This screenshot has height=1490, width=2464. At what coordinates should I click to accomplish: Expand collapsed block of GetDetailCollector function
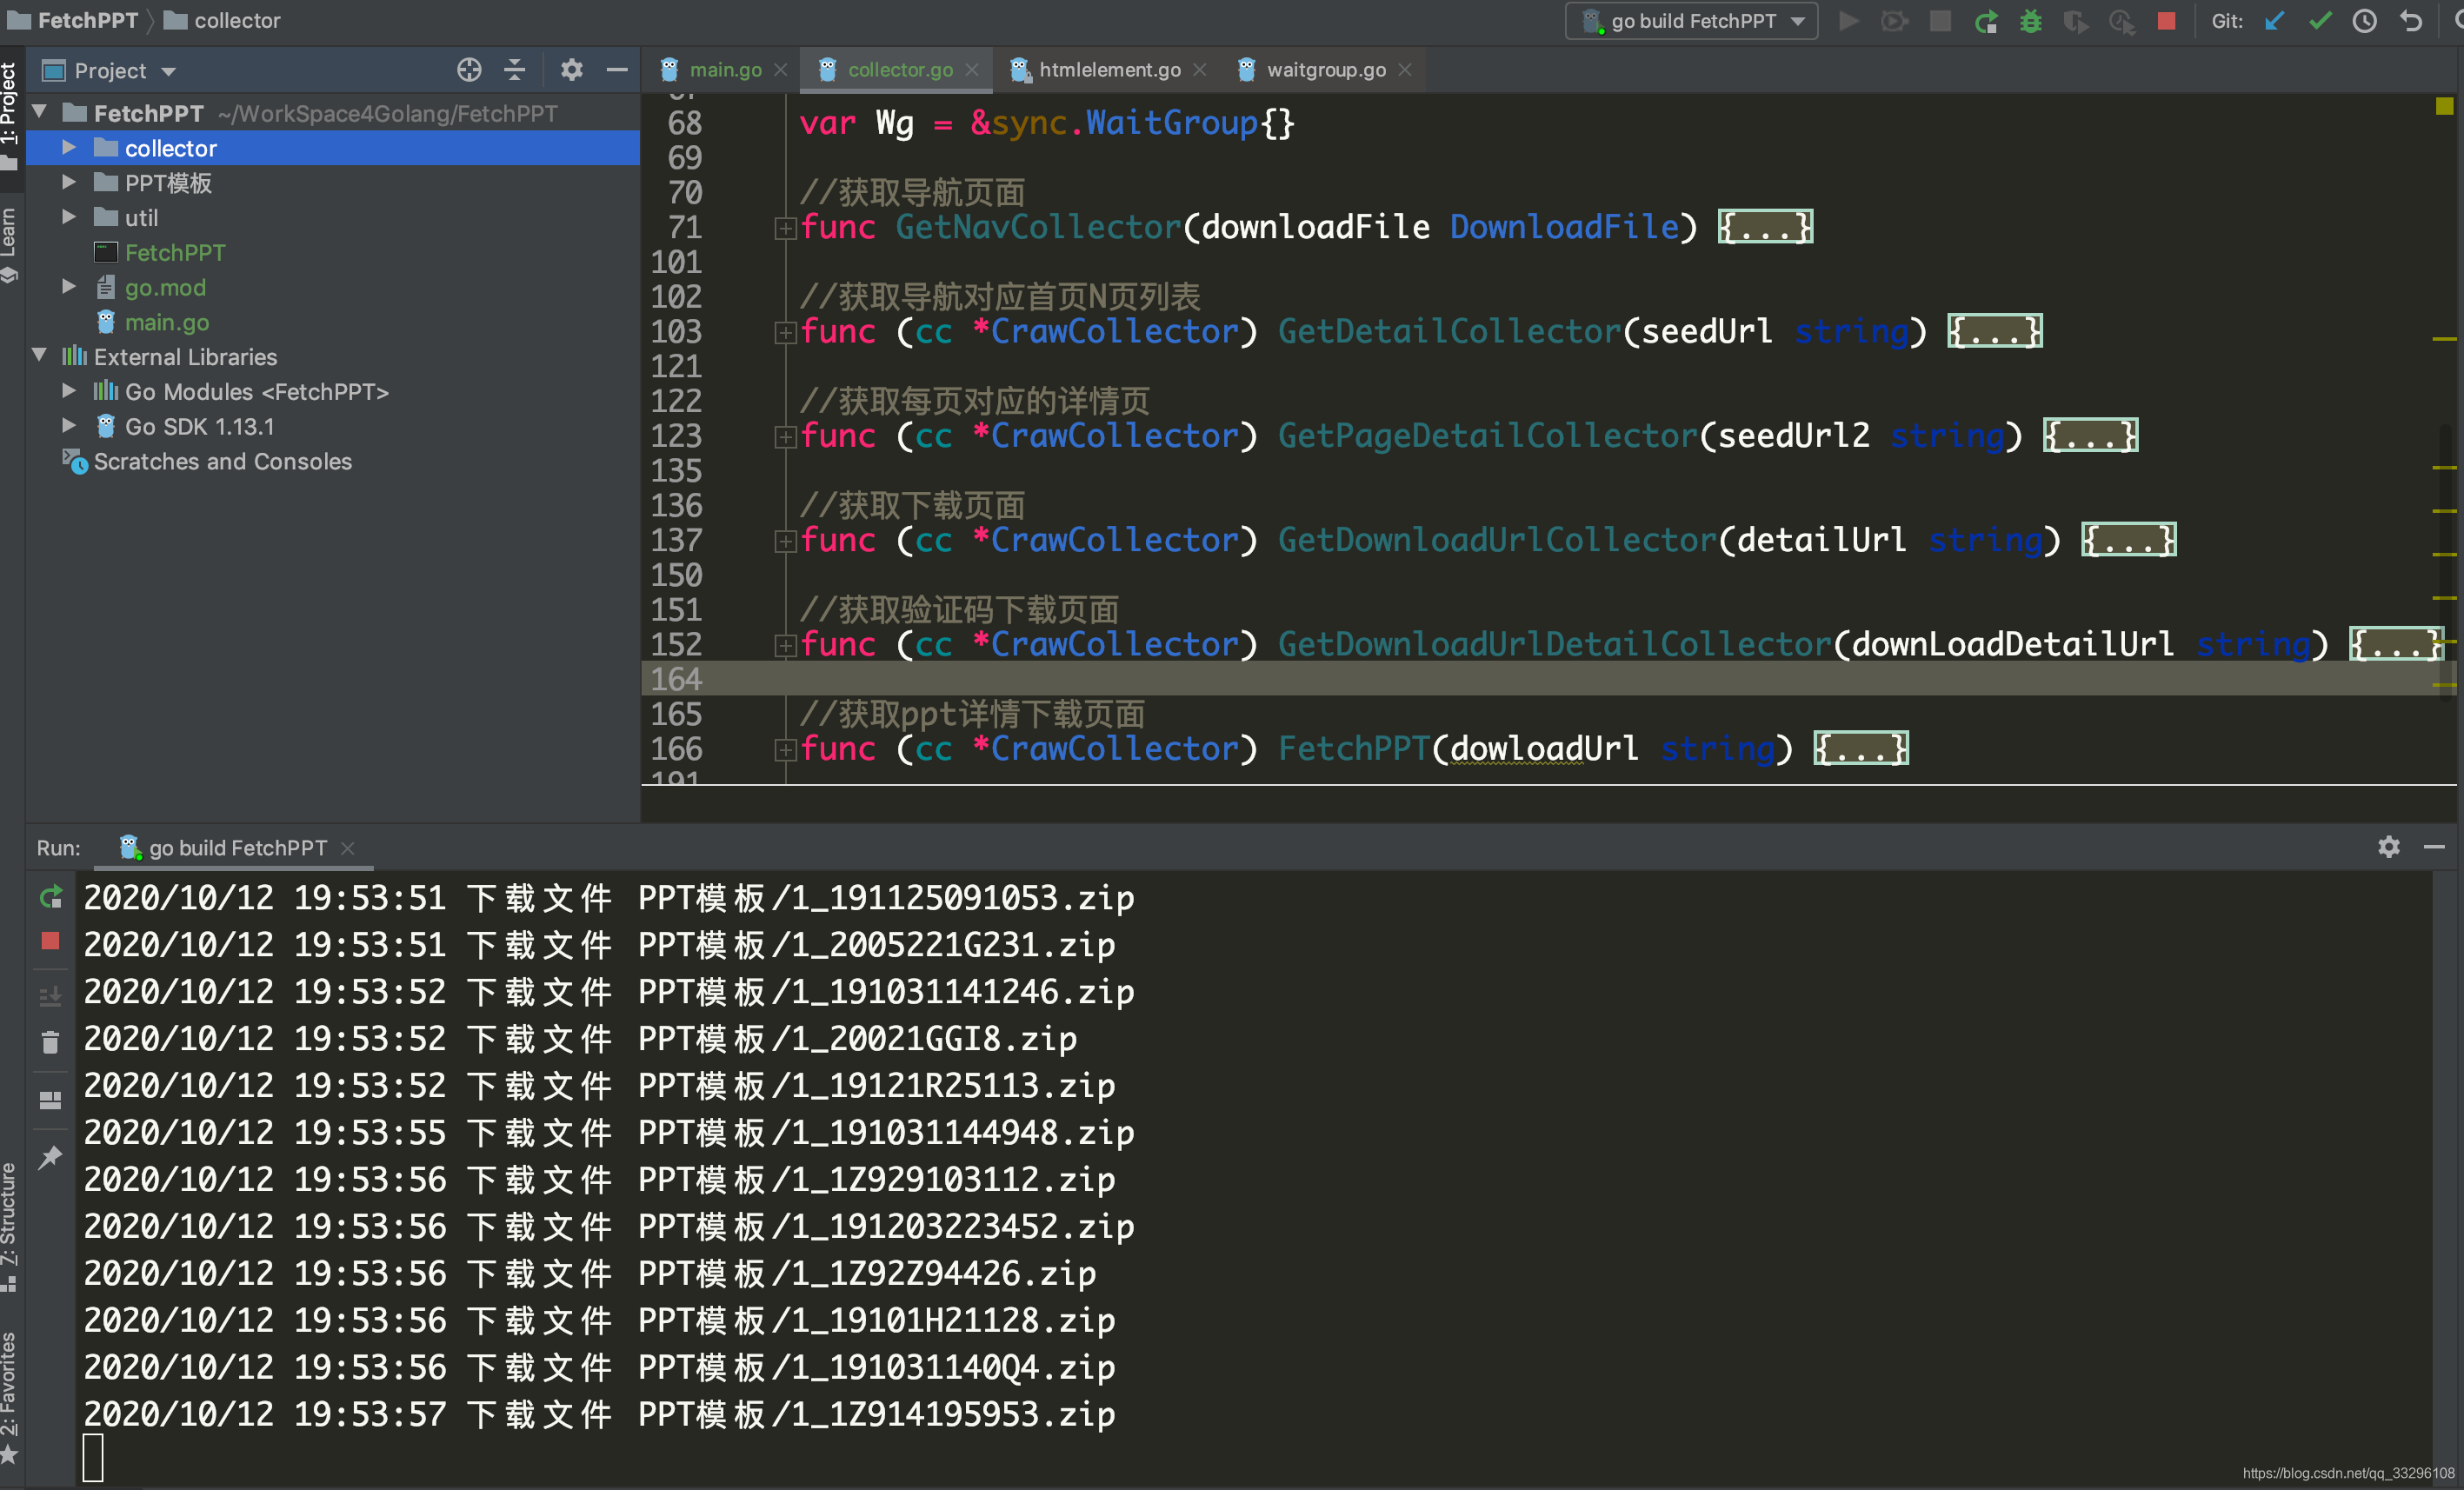[1994, 331]
